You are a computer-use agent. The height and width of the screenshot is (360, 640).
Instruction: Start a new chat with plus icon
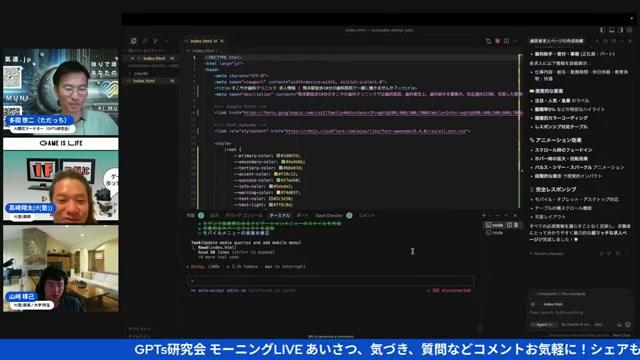[597, 41]
